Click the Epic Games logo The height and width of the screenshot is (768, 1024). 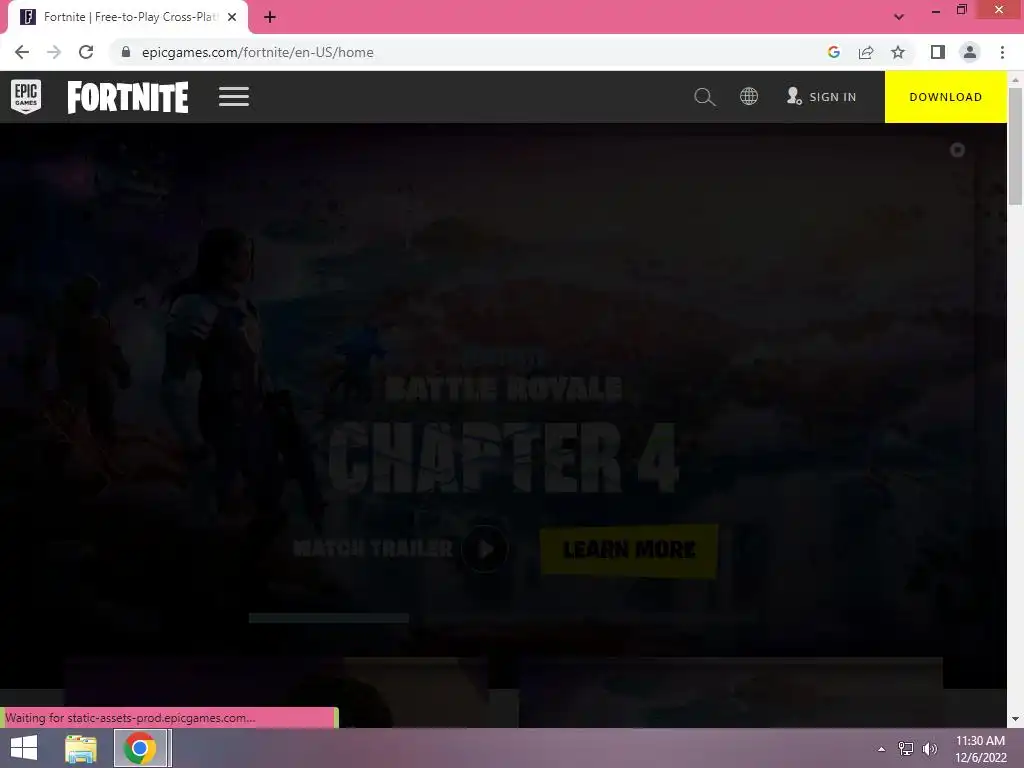pyautogui.click(x=26, y=97)
